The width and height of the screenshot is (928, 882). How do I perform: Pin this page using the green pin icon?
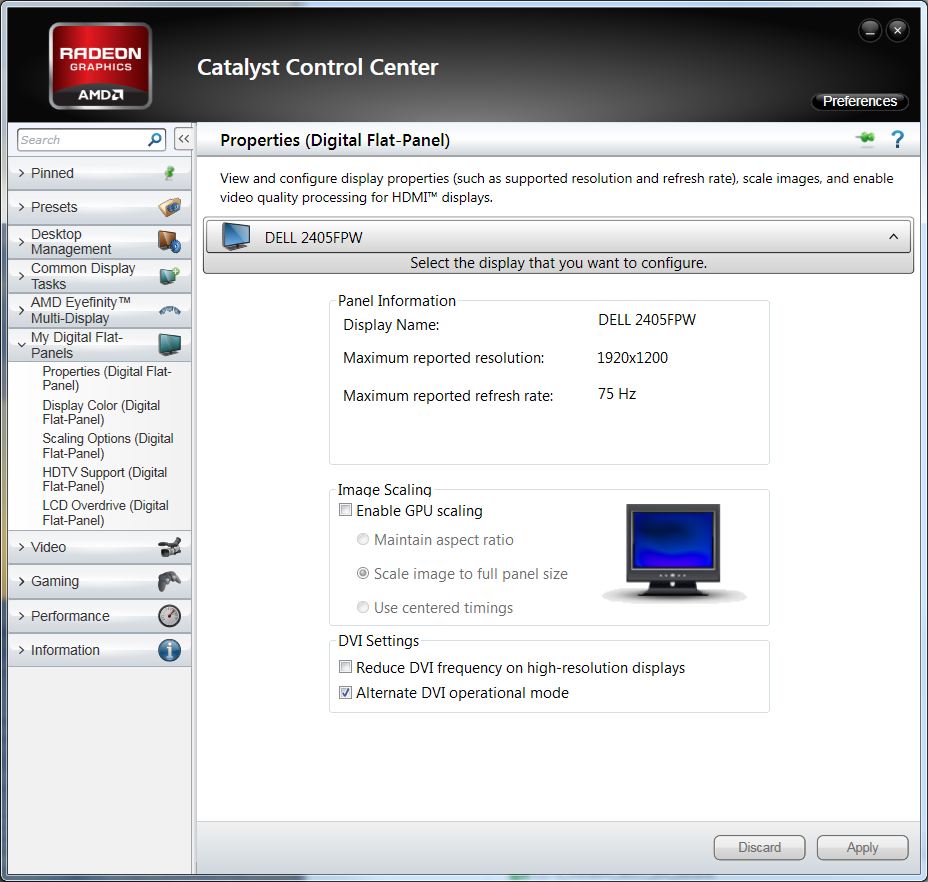pyautogui.click(x=865, y=139)
